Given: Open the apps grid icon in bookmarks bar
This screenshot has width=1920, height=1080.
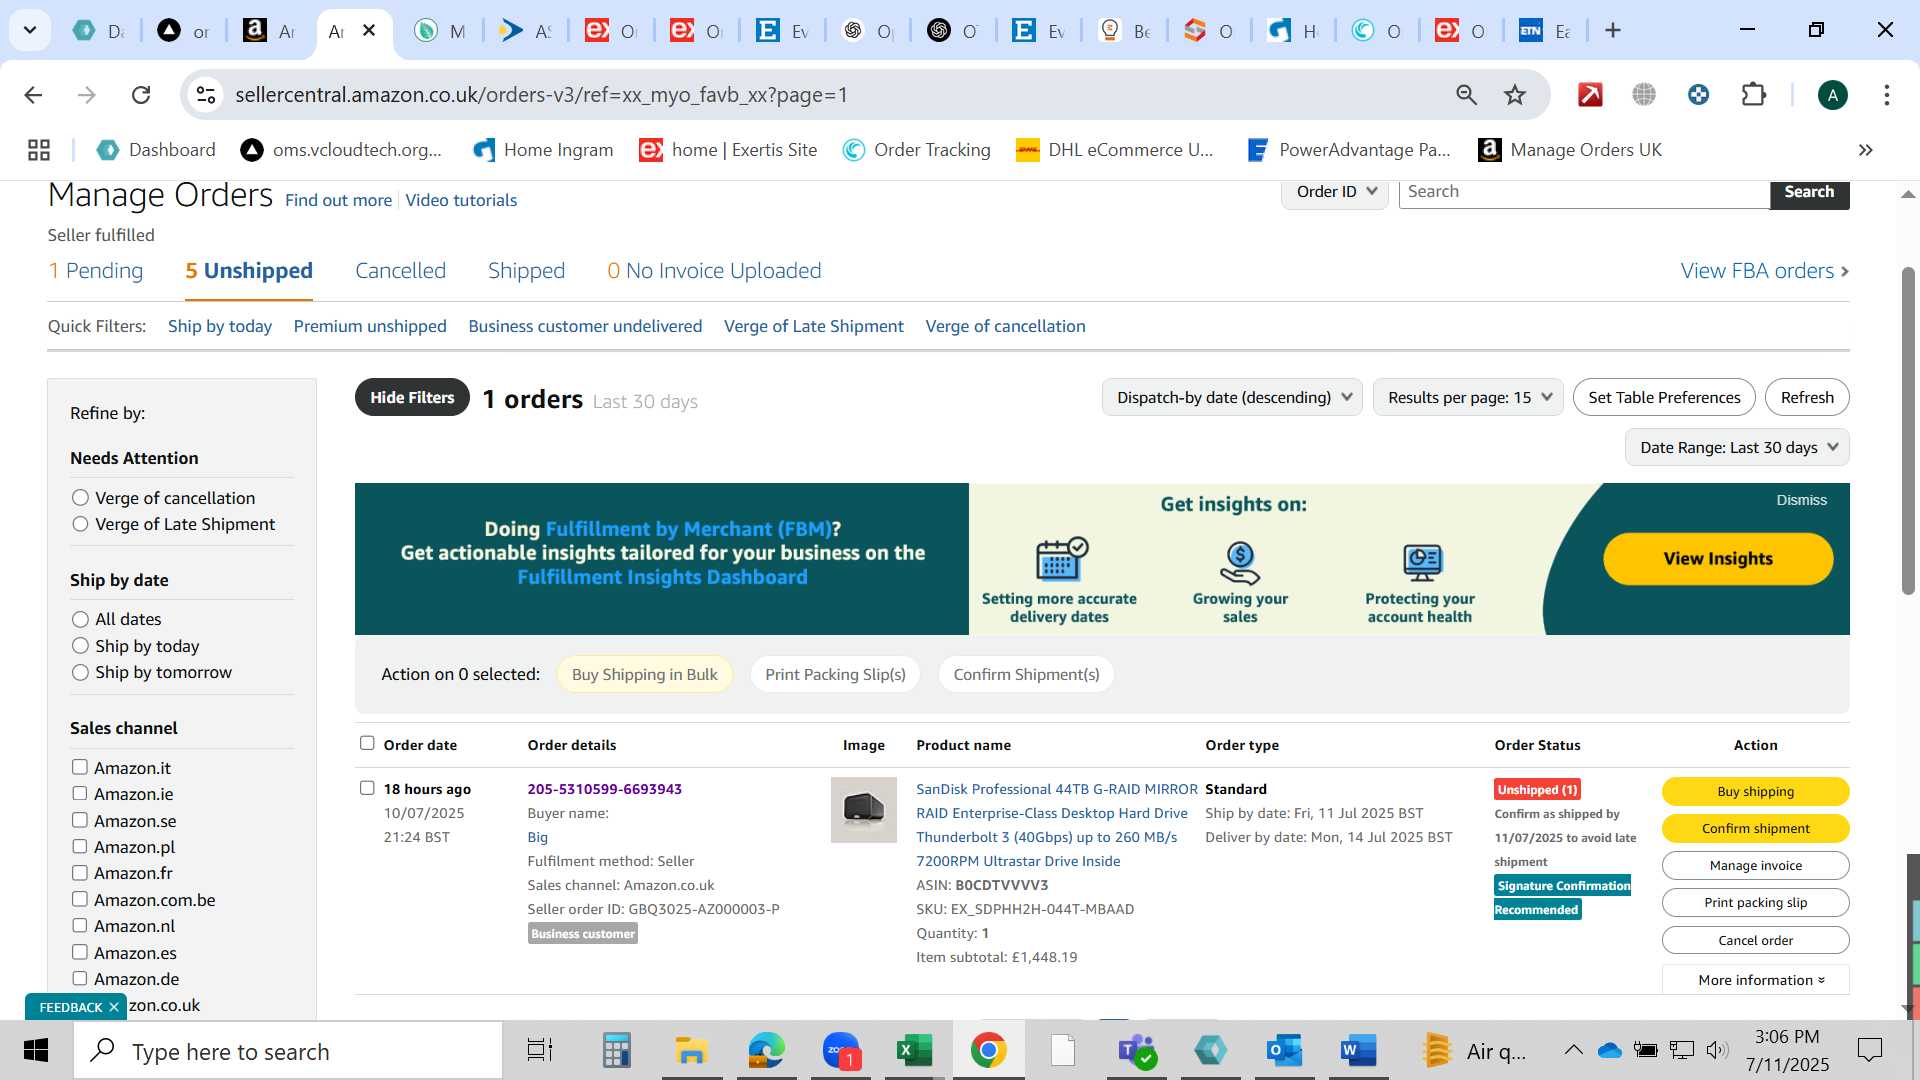Looking at the screenshot, I should click(39, 150).
